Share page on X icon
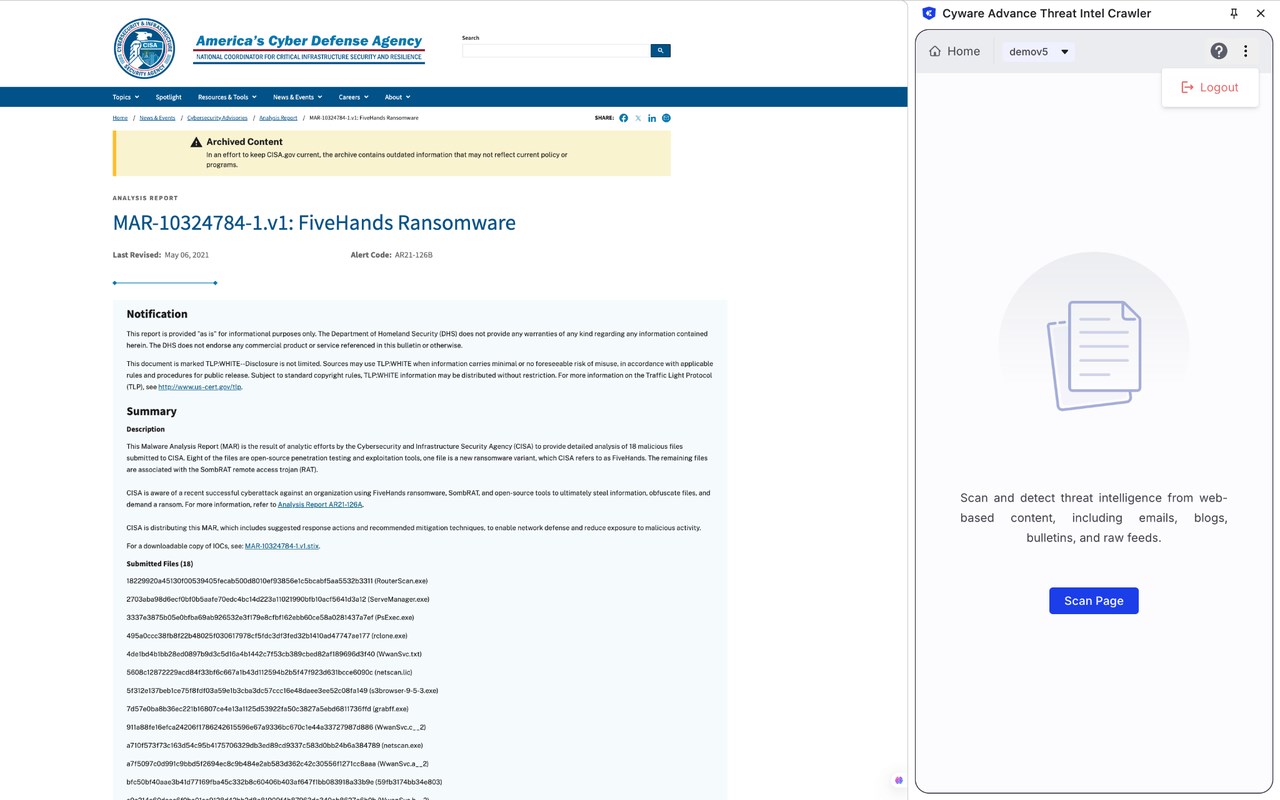This screenshot has height=800, width=1280. tap(638, 118)
